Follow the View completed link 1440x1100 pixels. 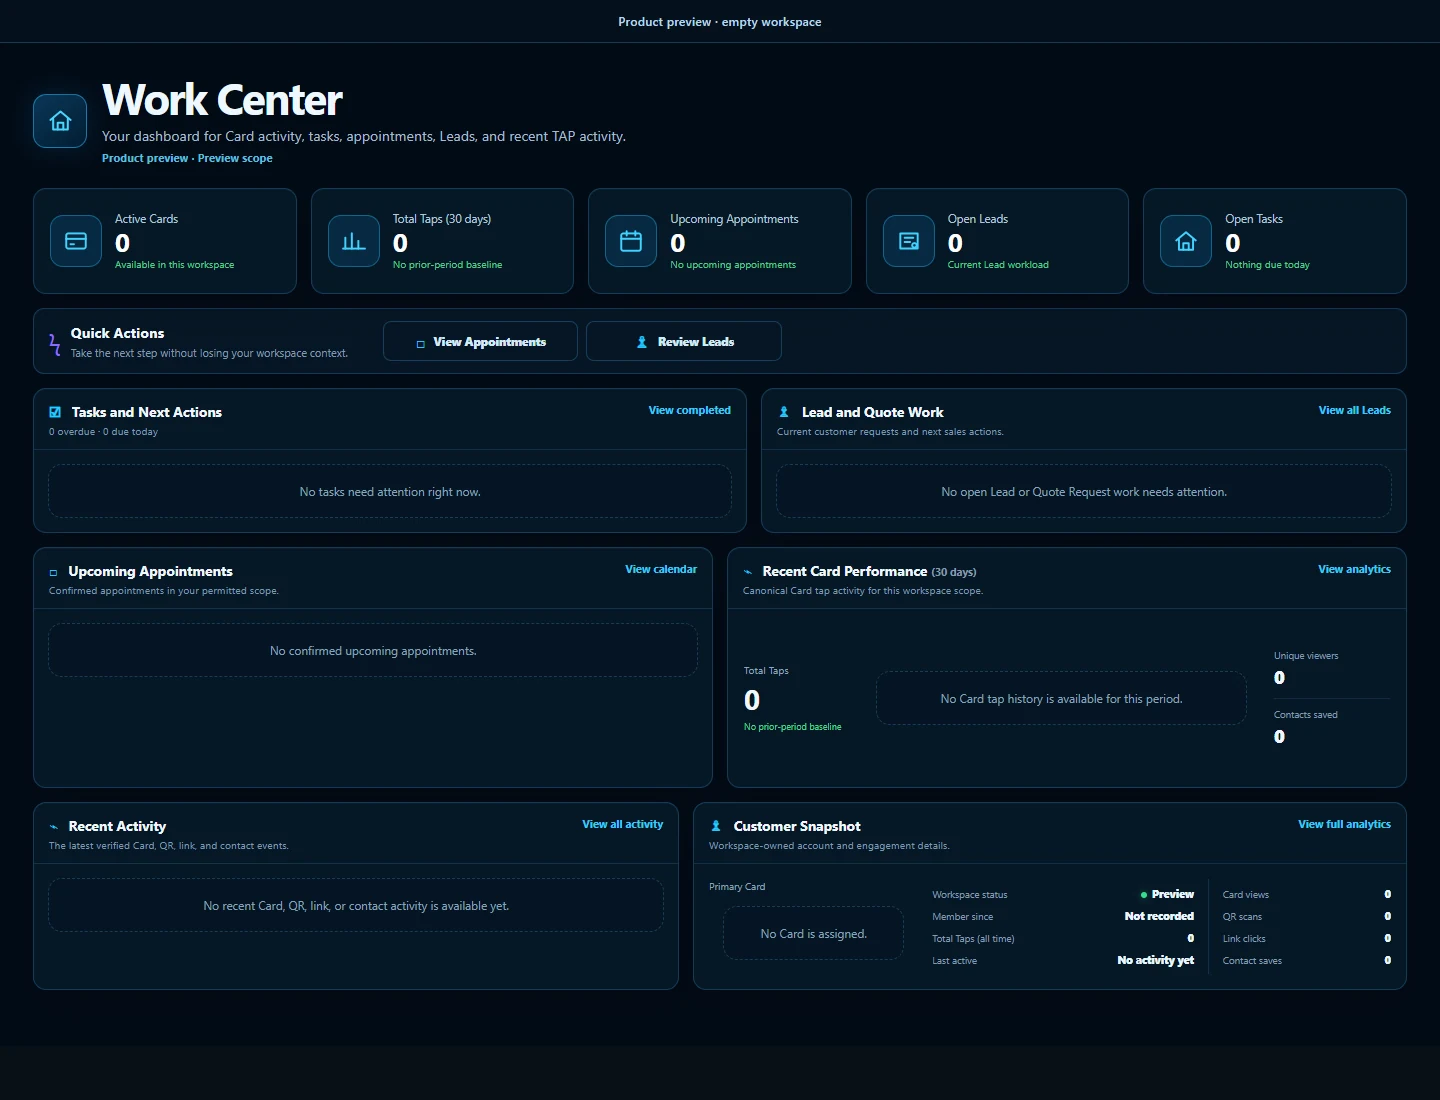point(689,410)
